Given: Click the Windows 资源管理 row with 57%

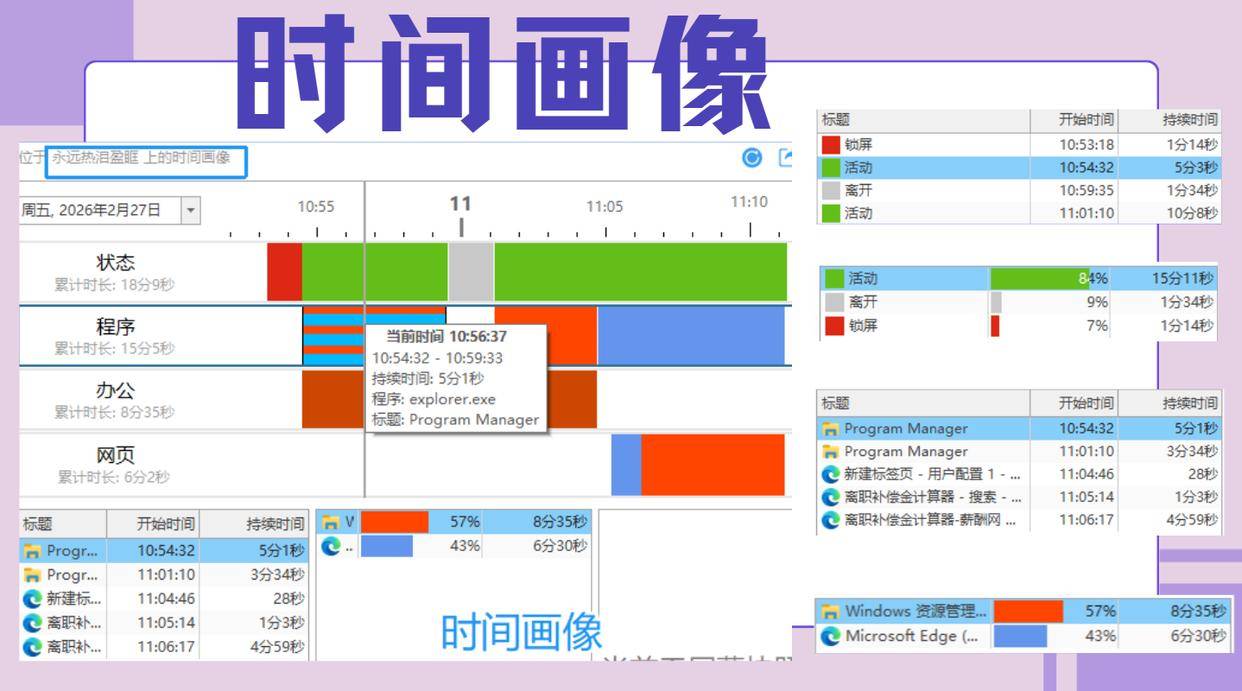Looking at the screenshot, I should pyautogui.click(x=1017, y=611).
